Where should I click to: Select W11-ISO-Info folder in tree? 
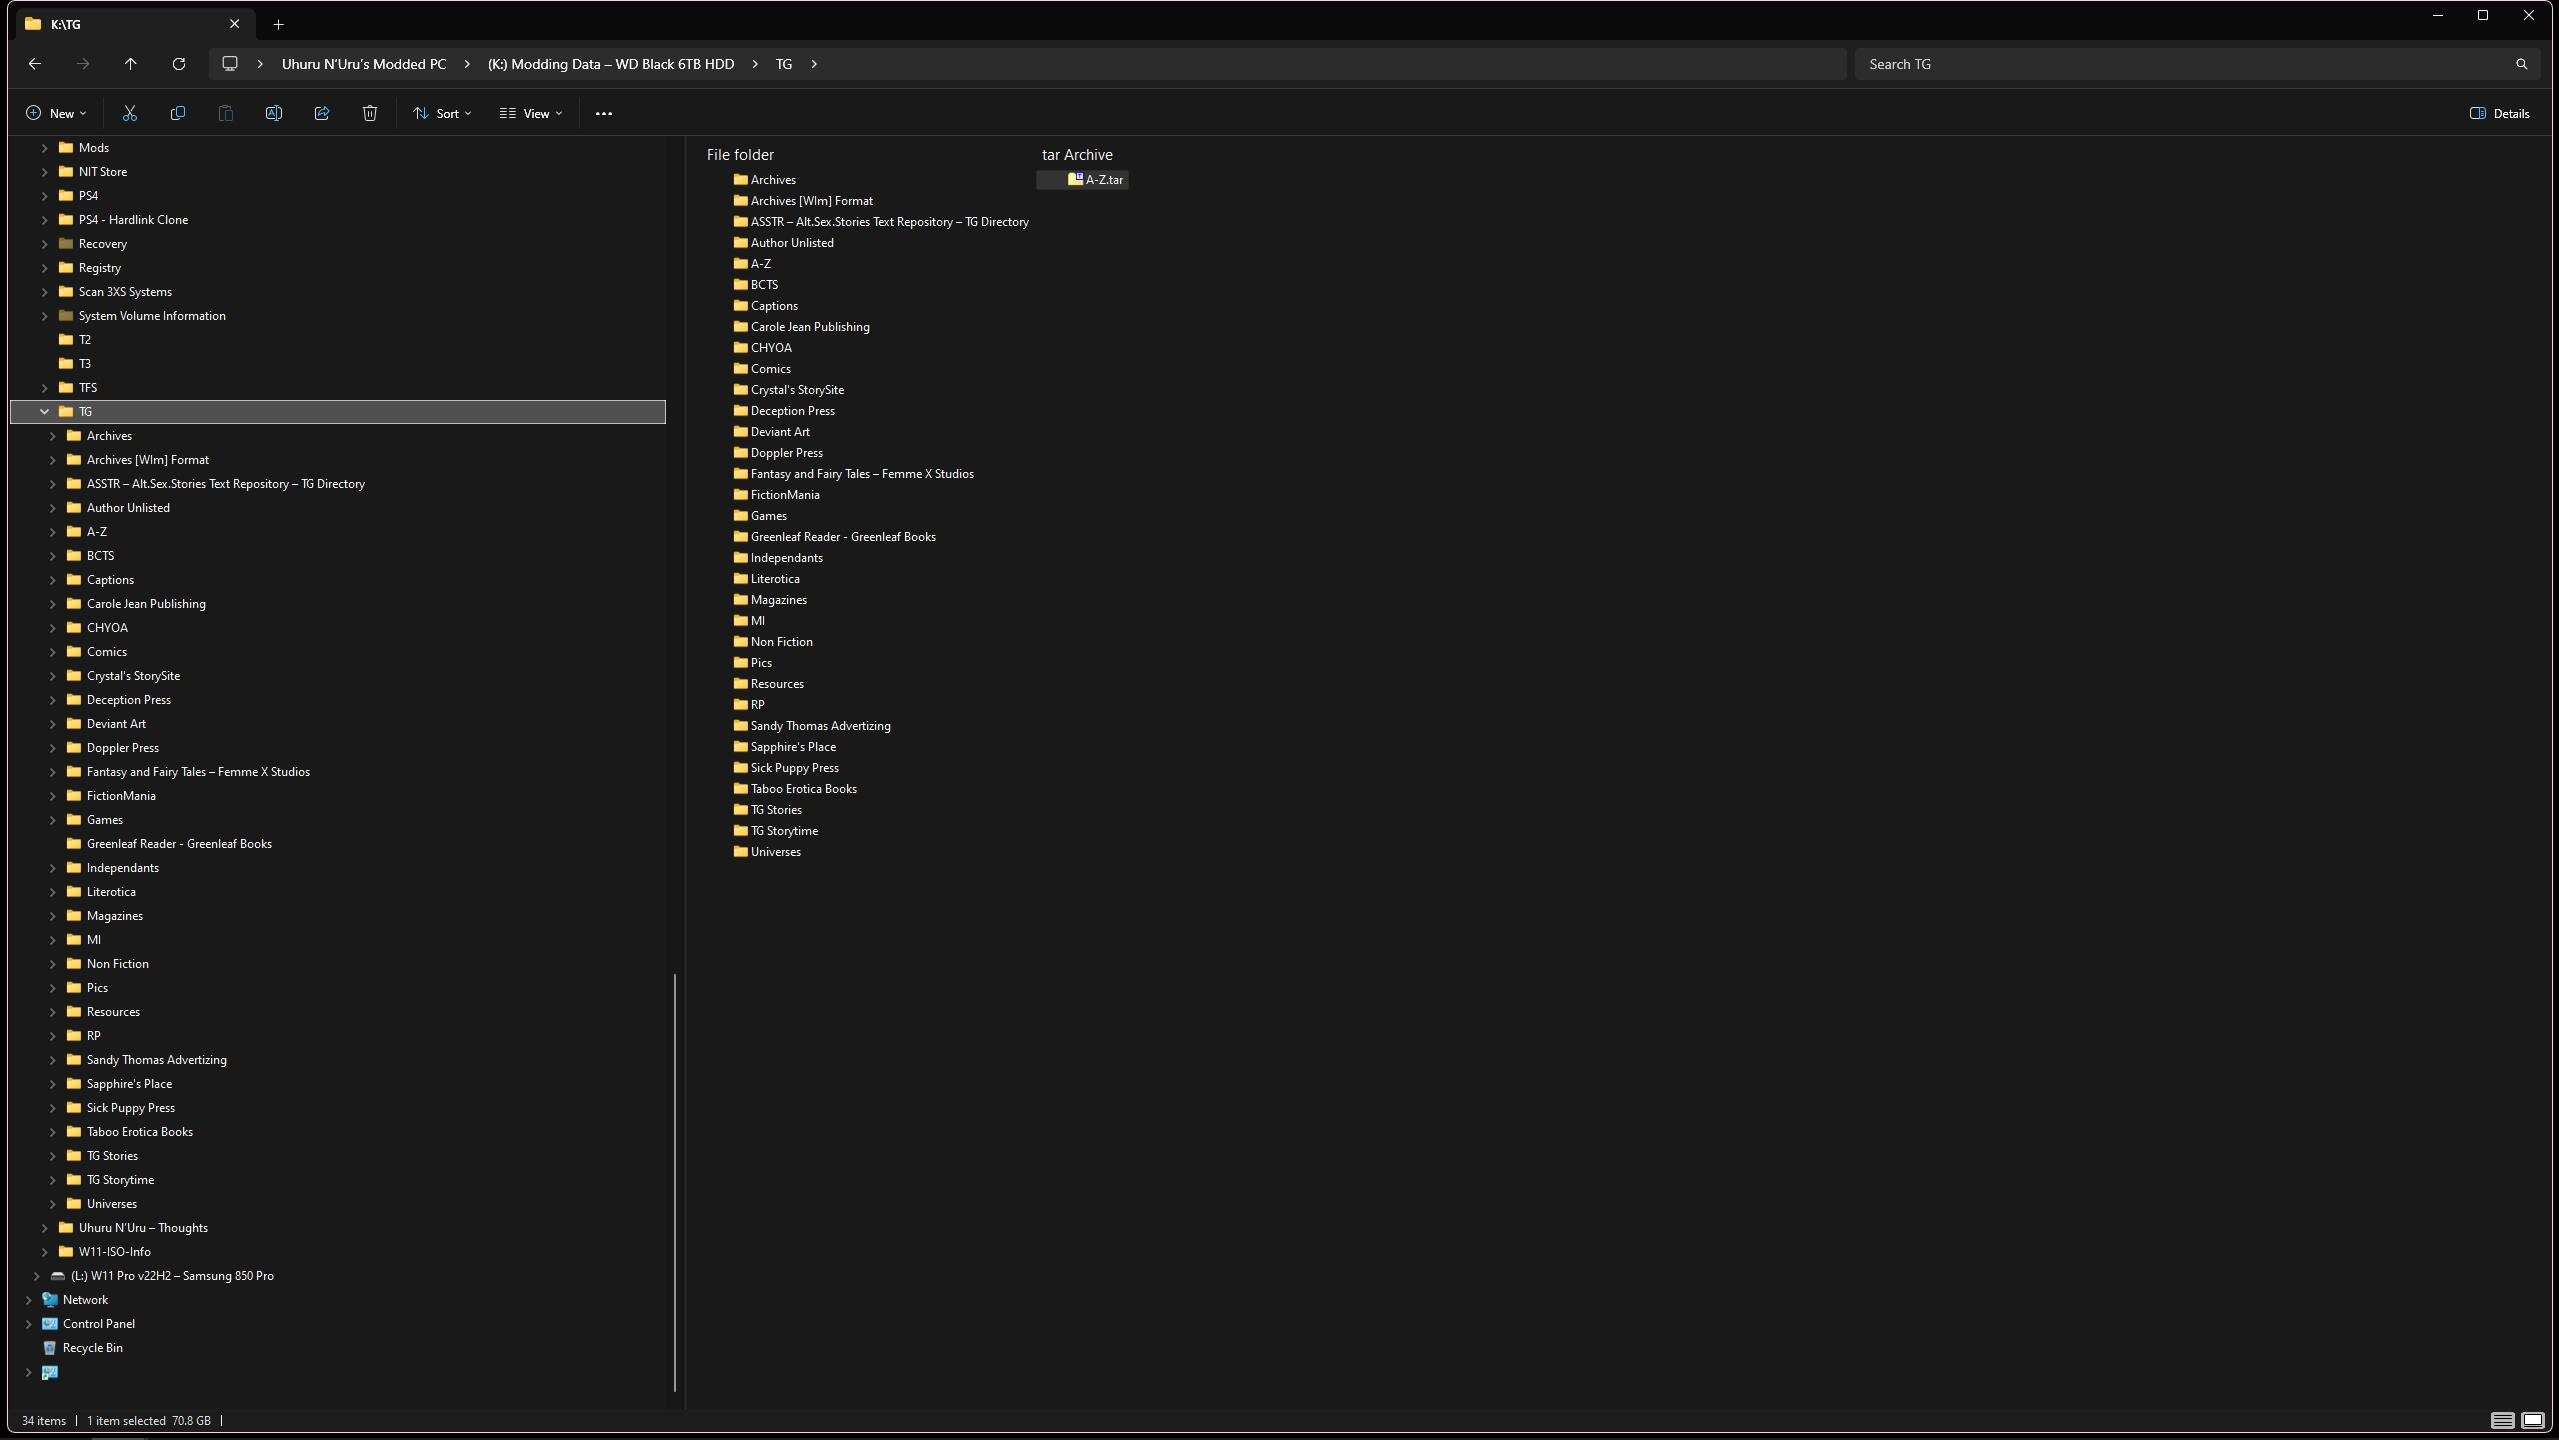(x=114, y=1252)
